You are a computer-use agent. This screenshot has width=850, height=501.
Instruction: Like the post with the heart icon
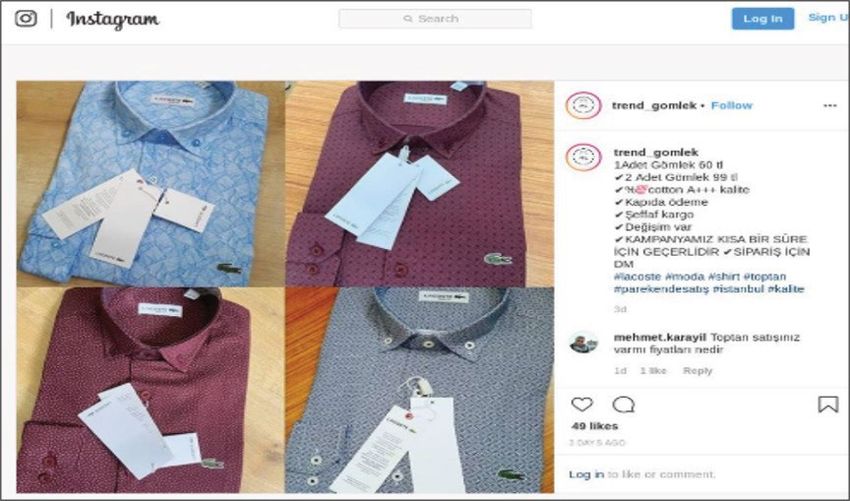pyautogui.click(x=582, y=404)
